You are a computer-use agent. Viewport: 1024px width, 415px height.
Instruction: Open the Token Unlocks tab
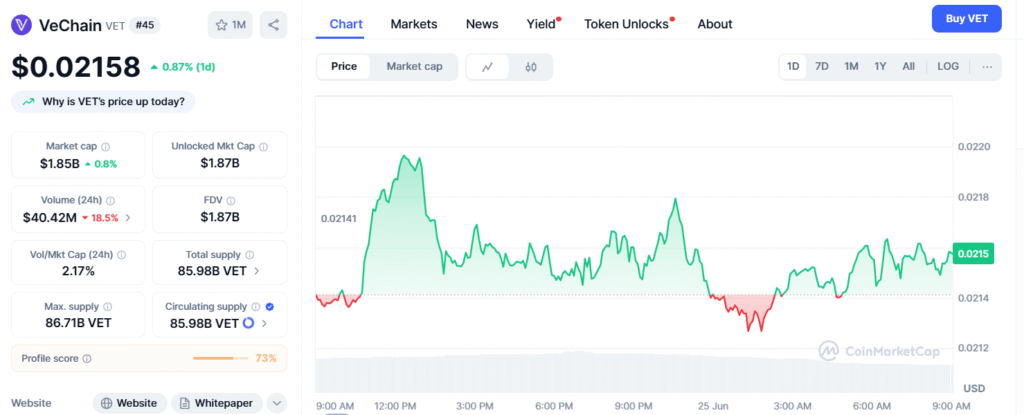tap(628, 24)
